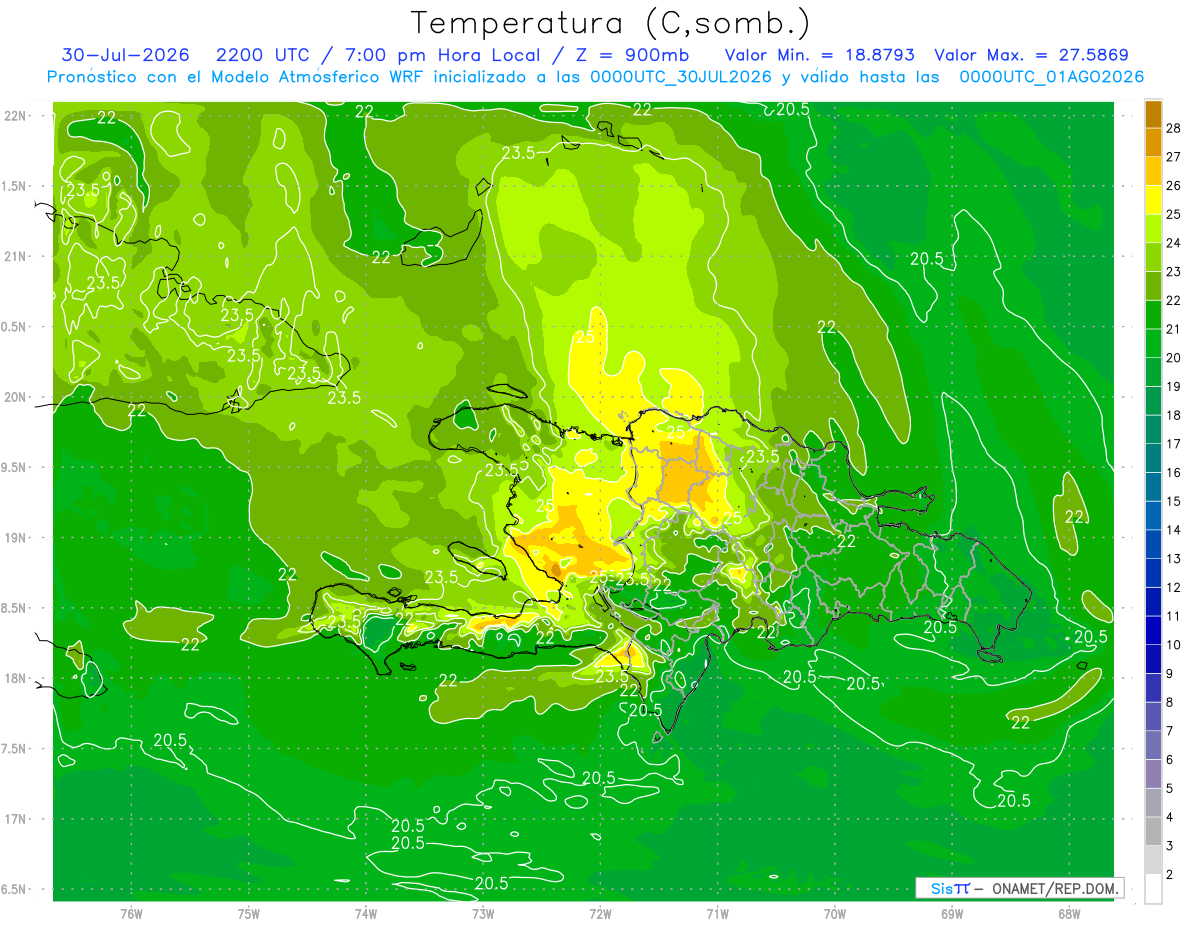
Task: Pick the blue legend swatch between 13 and 14
Action: tap(1153, 544)
